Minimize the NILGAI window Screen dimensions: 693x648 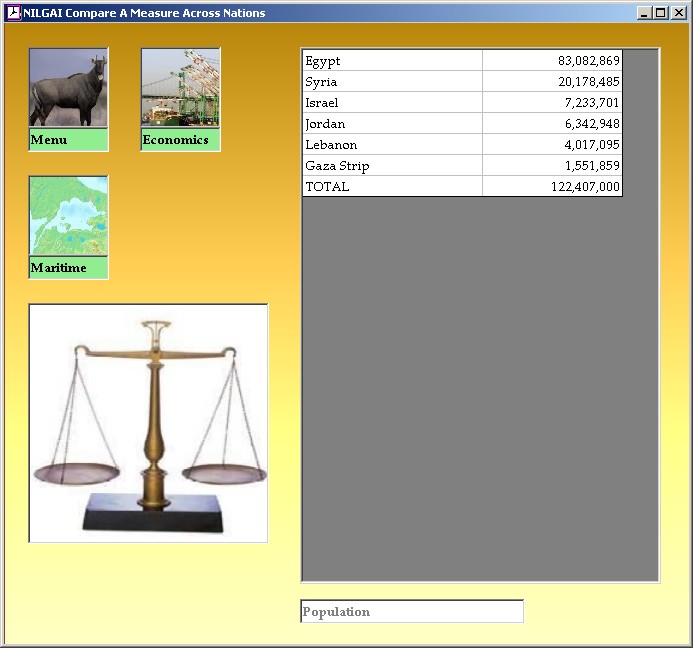(x=643, y=13)
